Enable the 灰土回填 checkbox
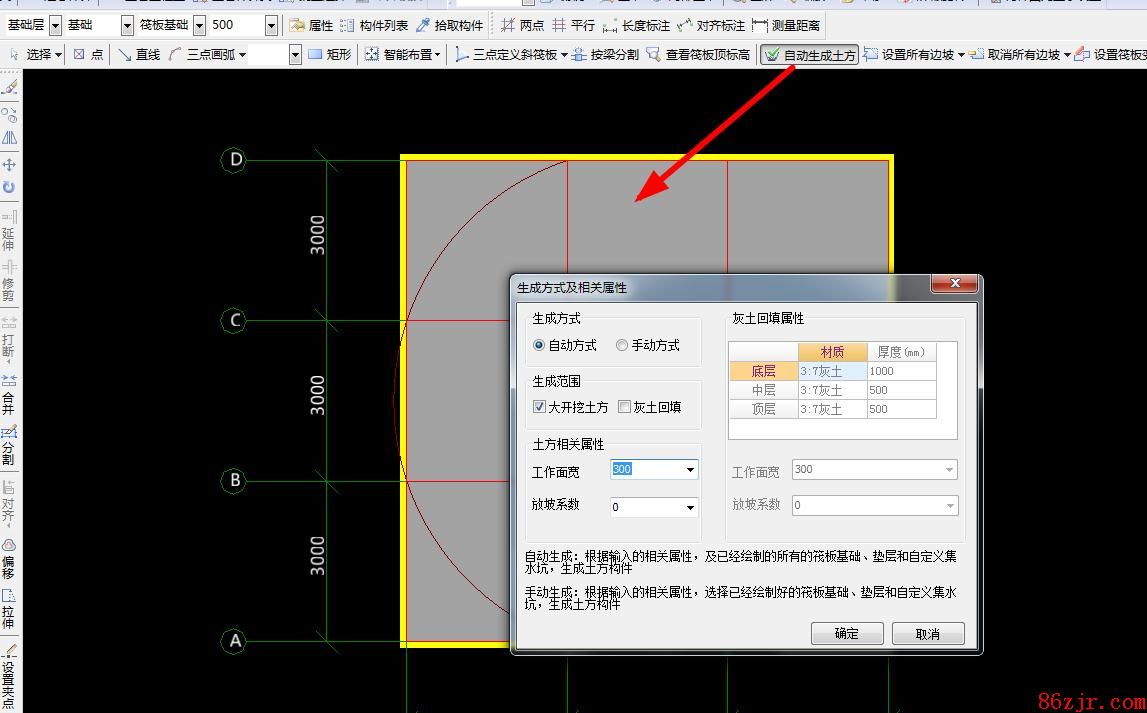Viewport: 1147px width, 713px height. tap(625, 407)
